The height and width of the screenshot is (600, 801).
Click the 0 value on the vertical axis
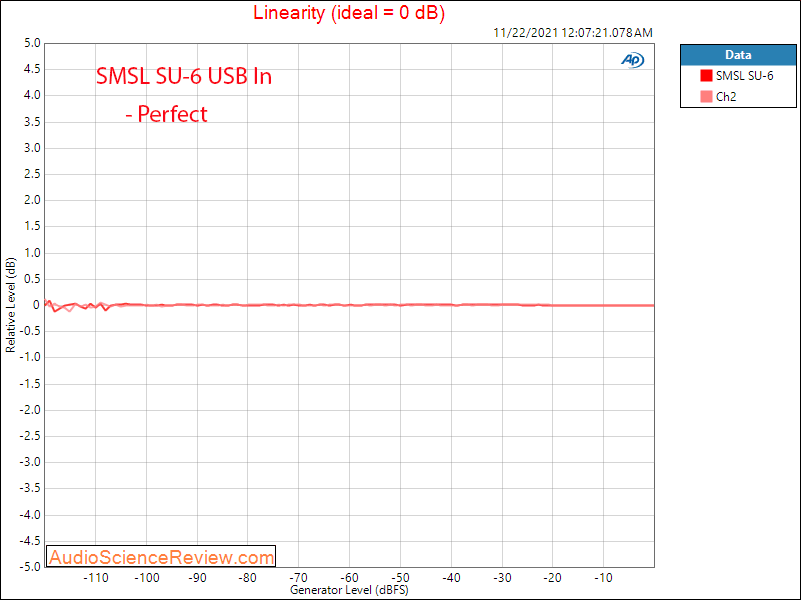click(x=36, y=305)
